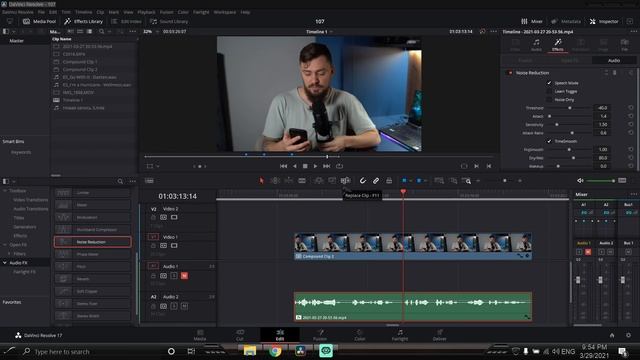This screenshot has height=360, width=640.
Task: Open the Edit Index panel
Action: point(127,21)
